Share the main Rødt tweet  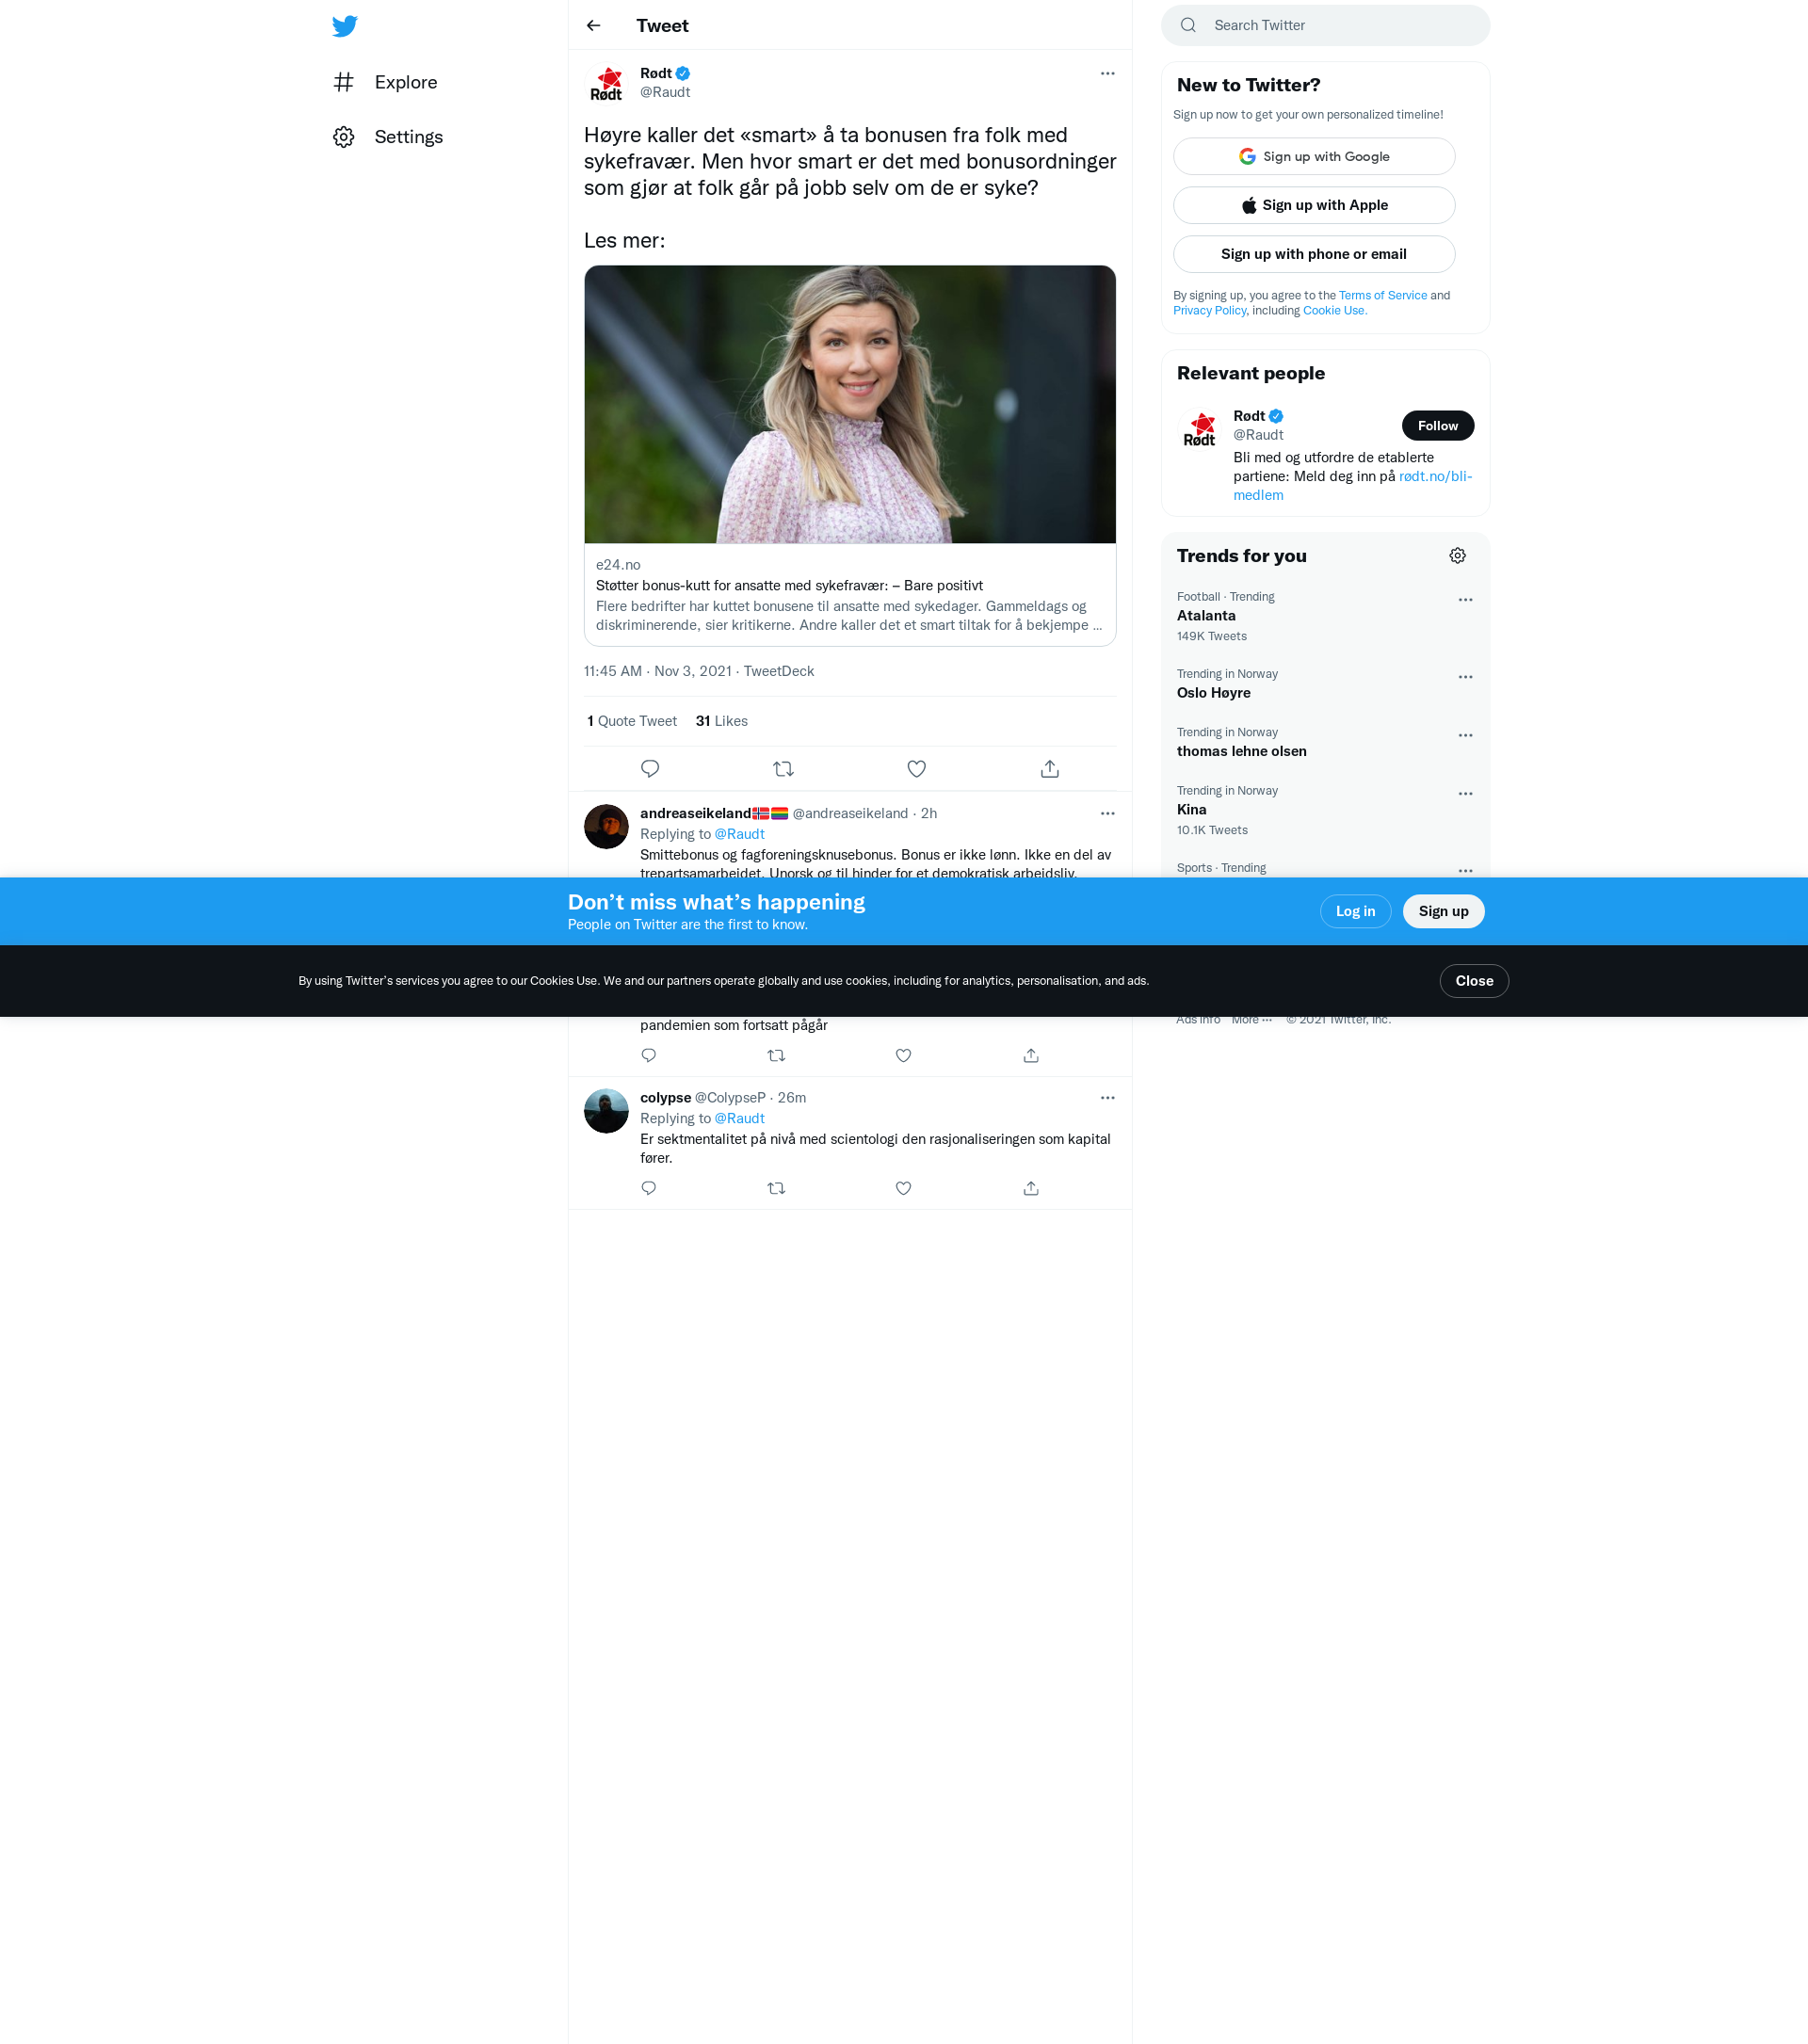1049,769
